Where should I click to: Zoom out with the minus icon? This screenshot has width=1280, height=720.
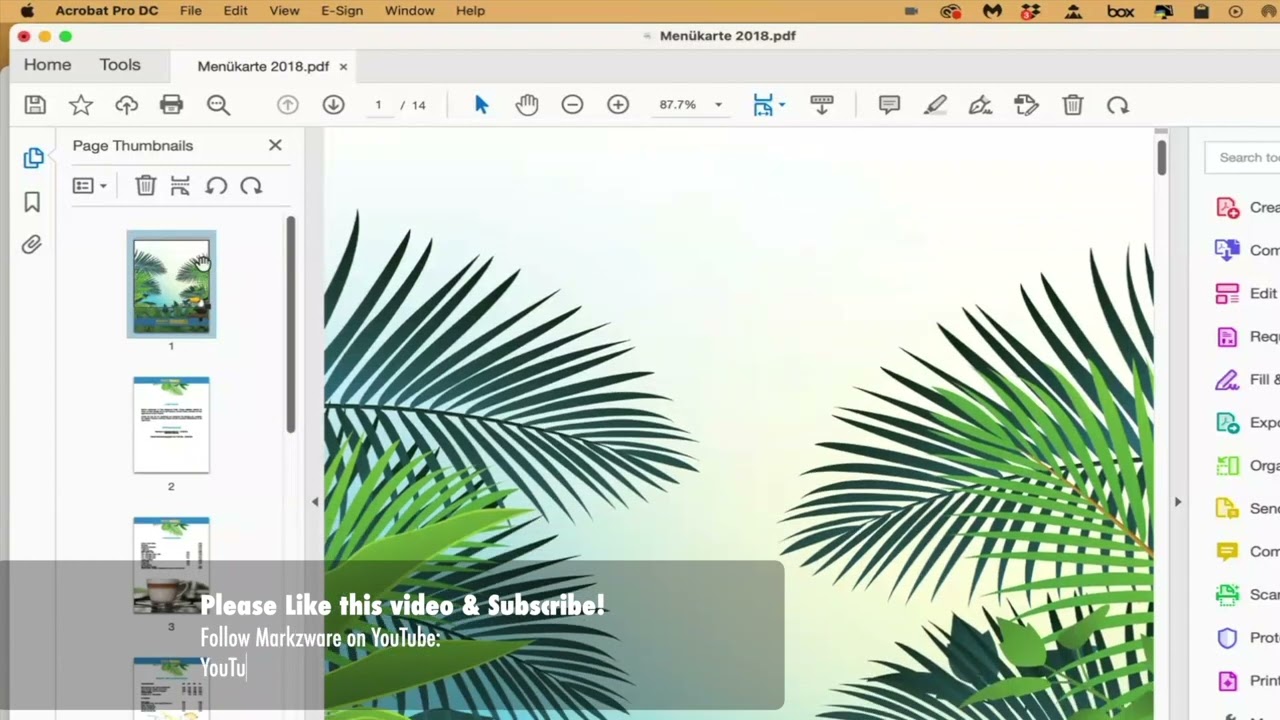[x=572, y=105]
